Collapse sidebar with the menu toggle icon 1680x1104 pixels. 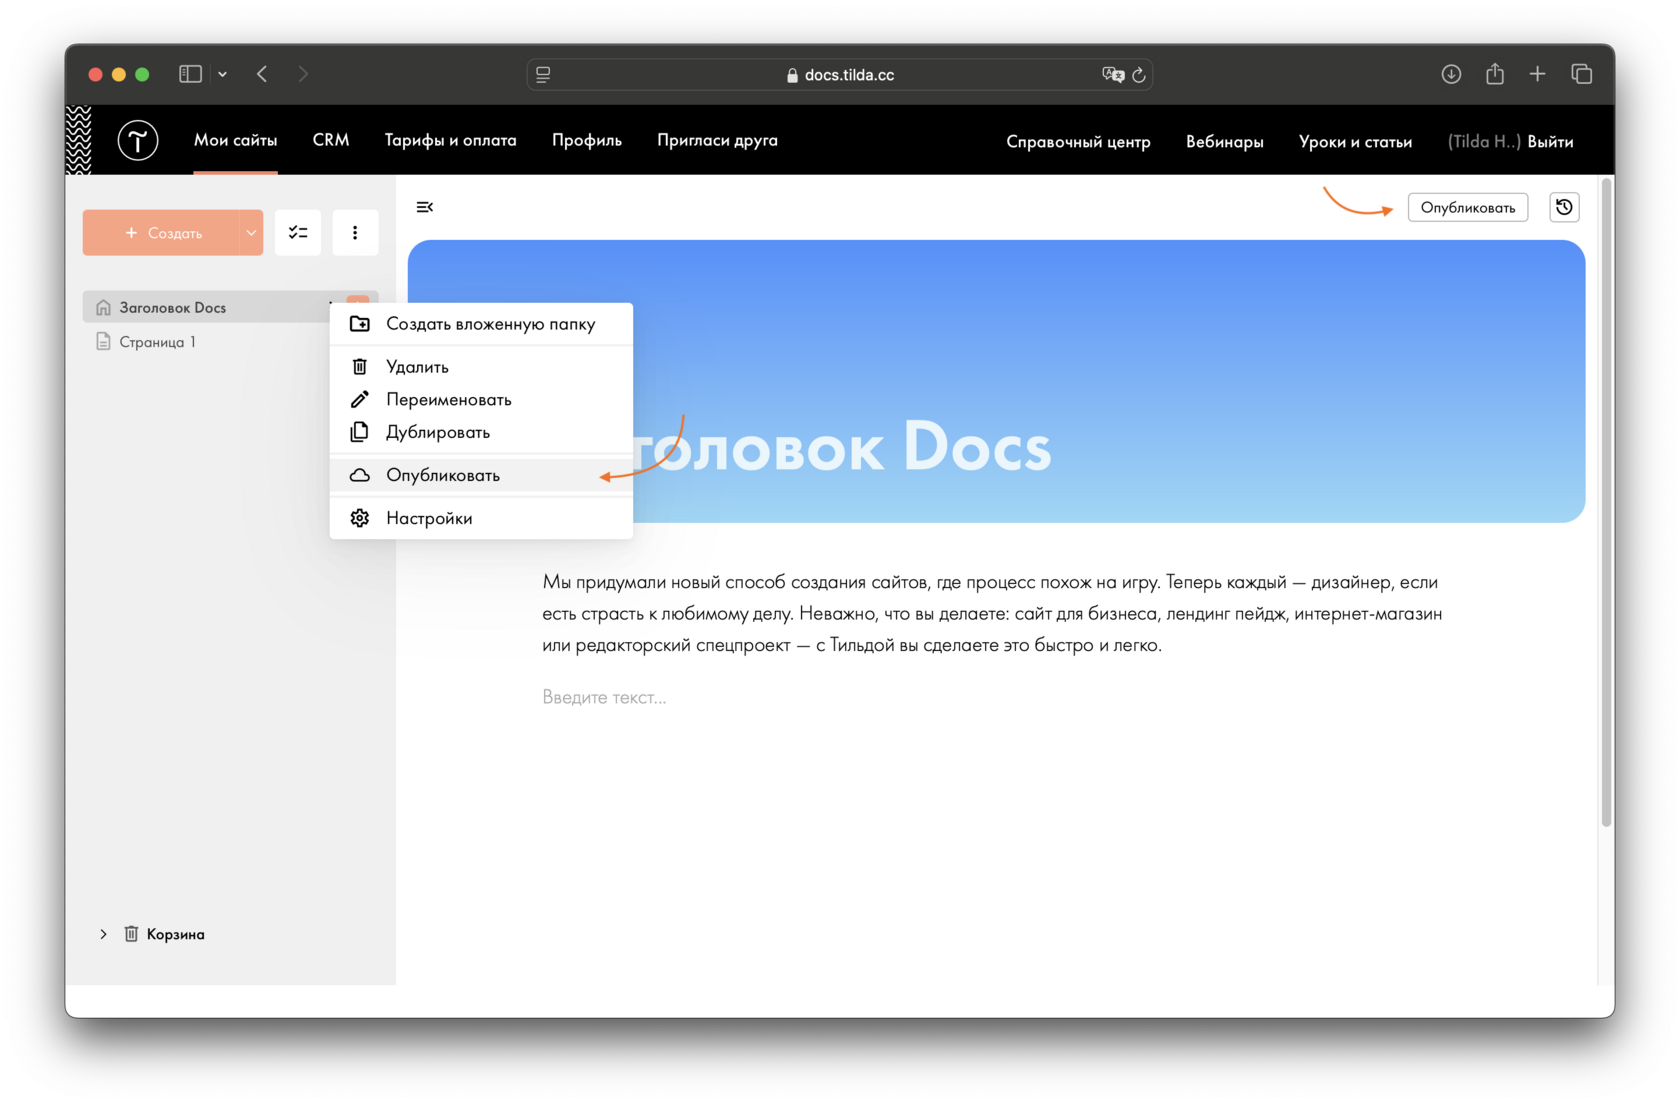point(425,207)
